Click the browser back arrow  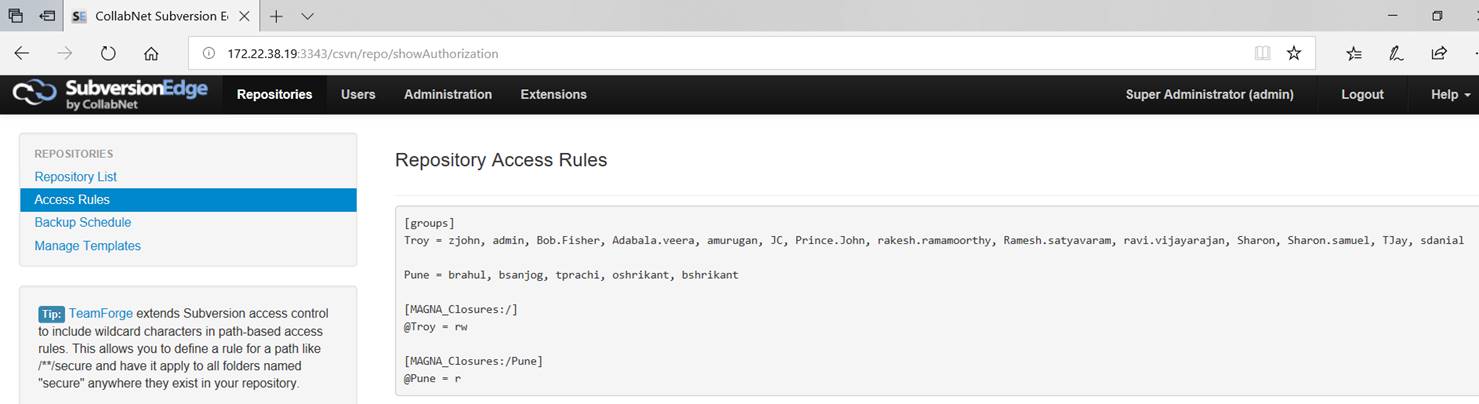(21, 53)
